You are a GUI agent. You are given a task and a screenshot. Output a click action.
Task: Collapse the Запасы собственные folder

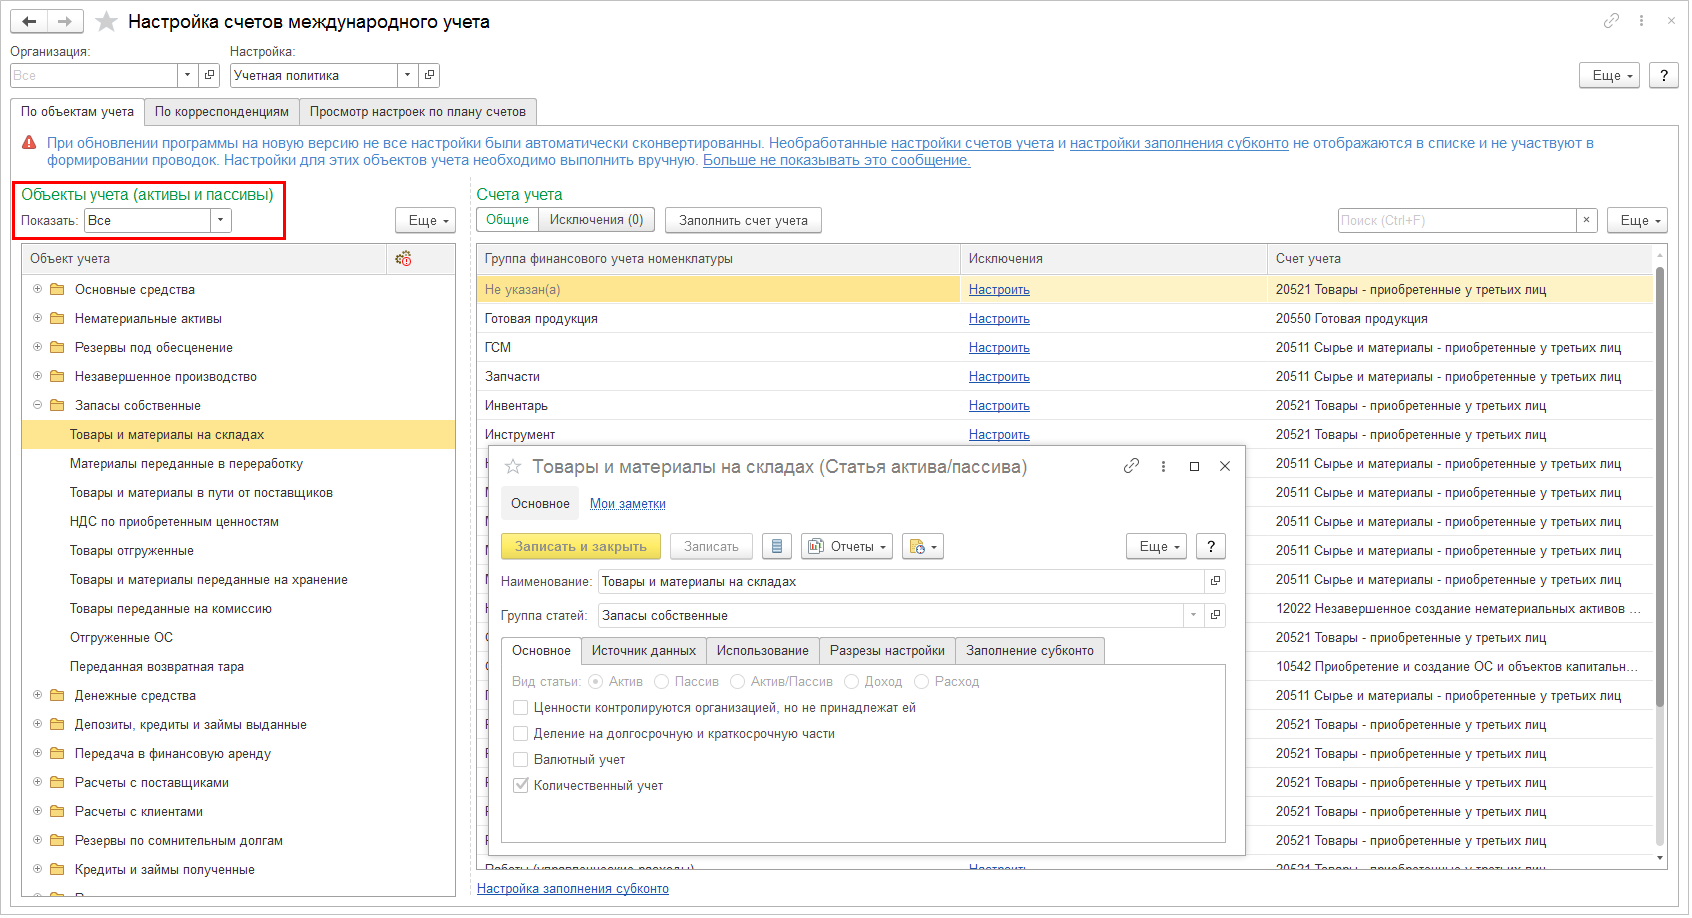tap(38, 405)
